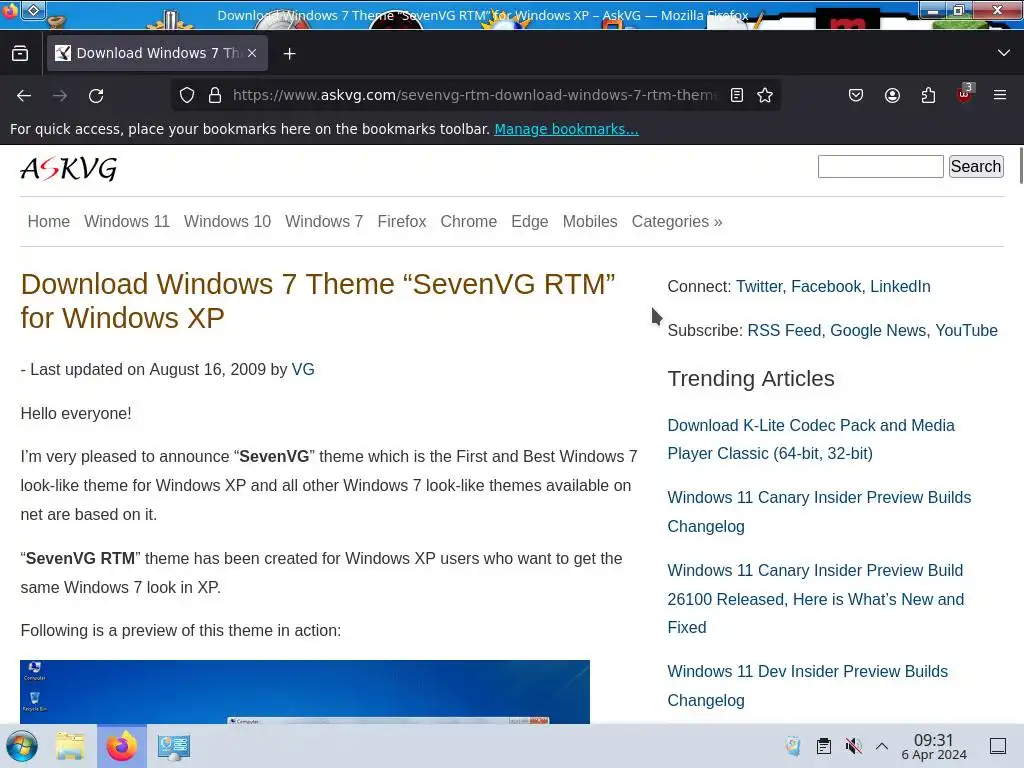This screenshot has width=1024, height=768.
Task: Open the Windows 11 navigation item
Action: pos(127,221)
